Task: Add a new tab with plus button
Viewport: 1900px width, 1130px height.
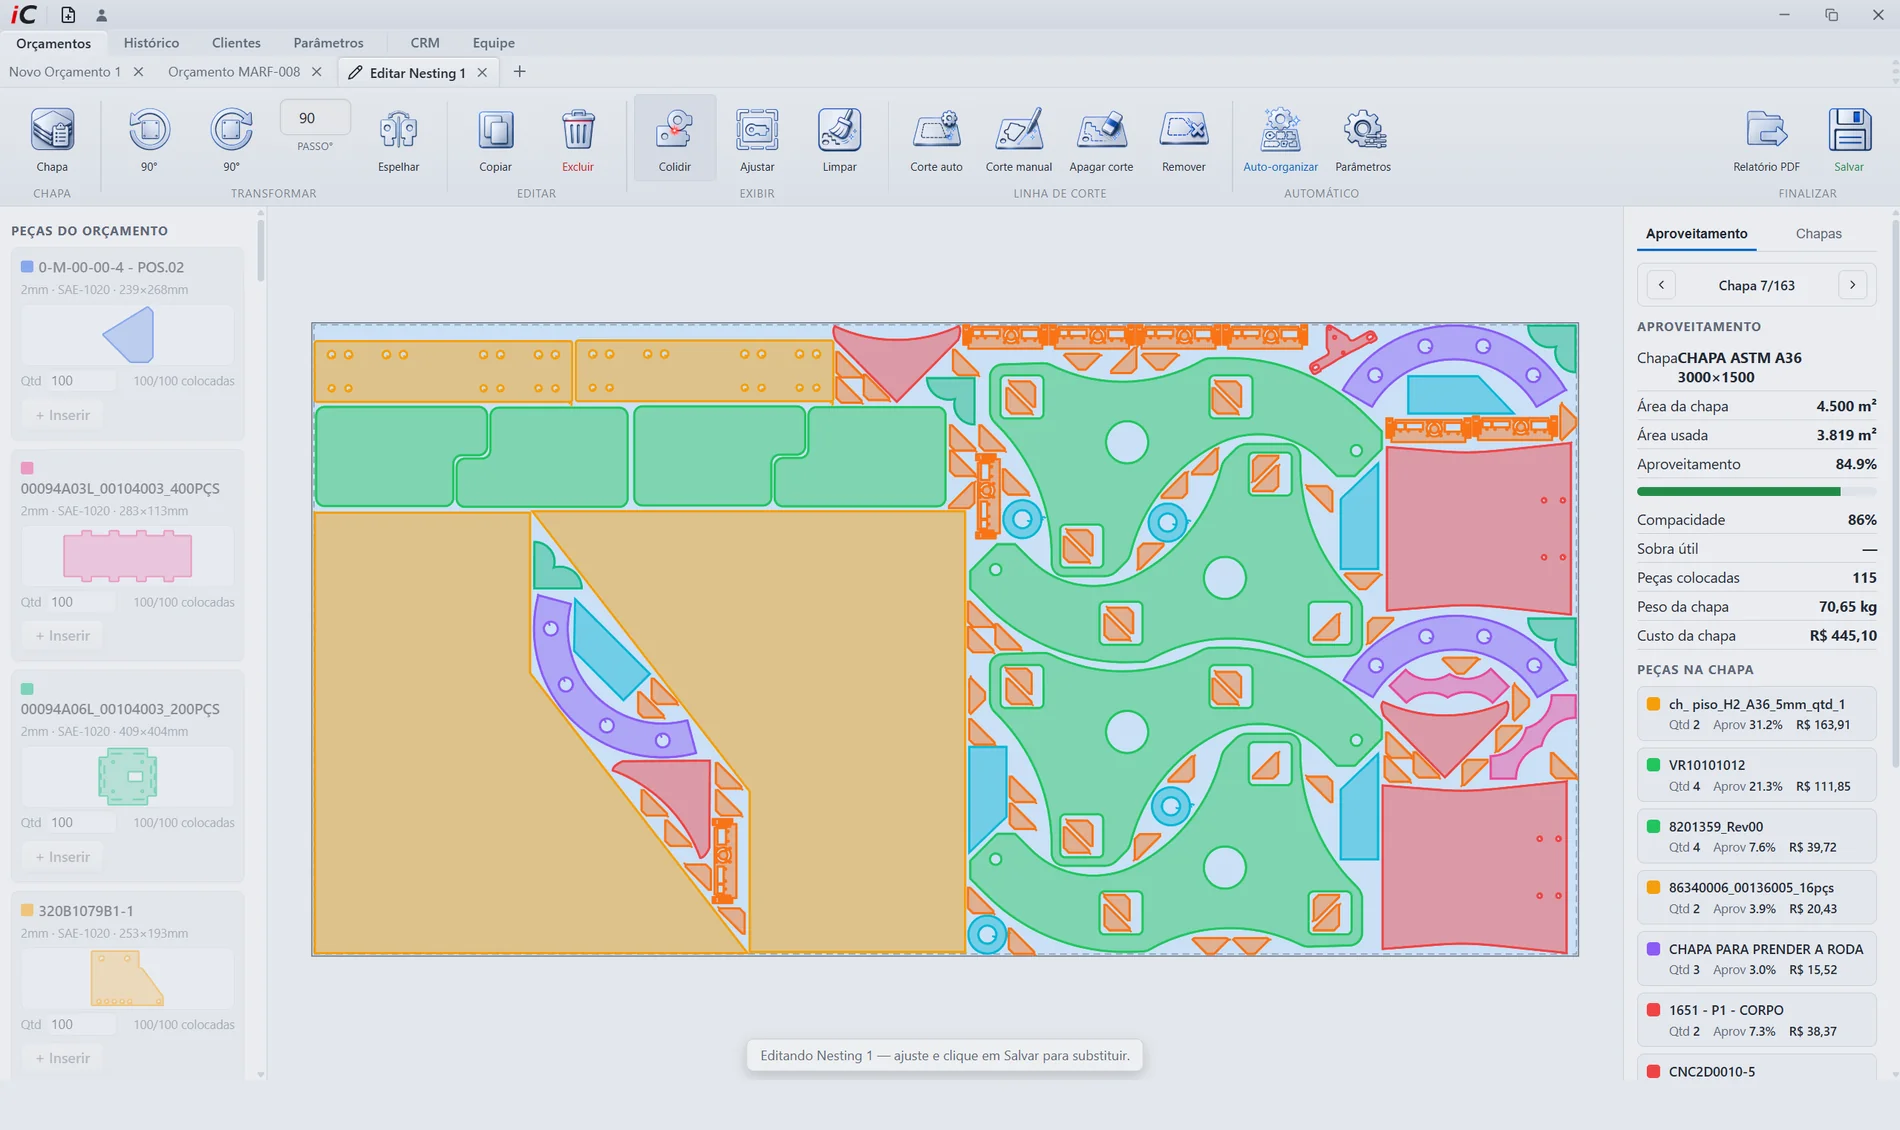Action: 519,72
